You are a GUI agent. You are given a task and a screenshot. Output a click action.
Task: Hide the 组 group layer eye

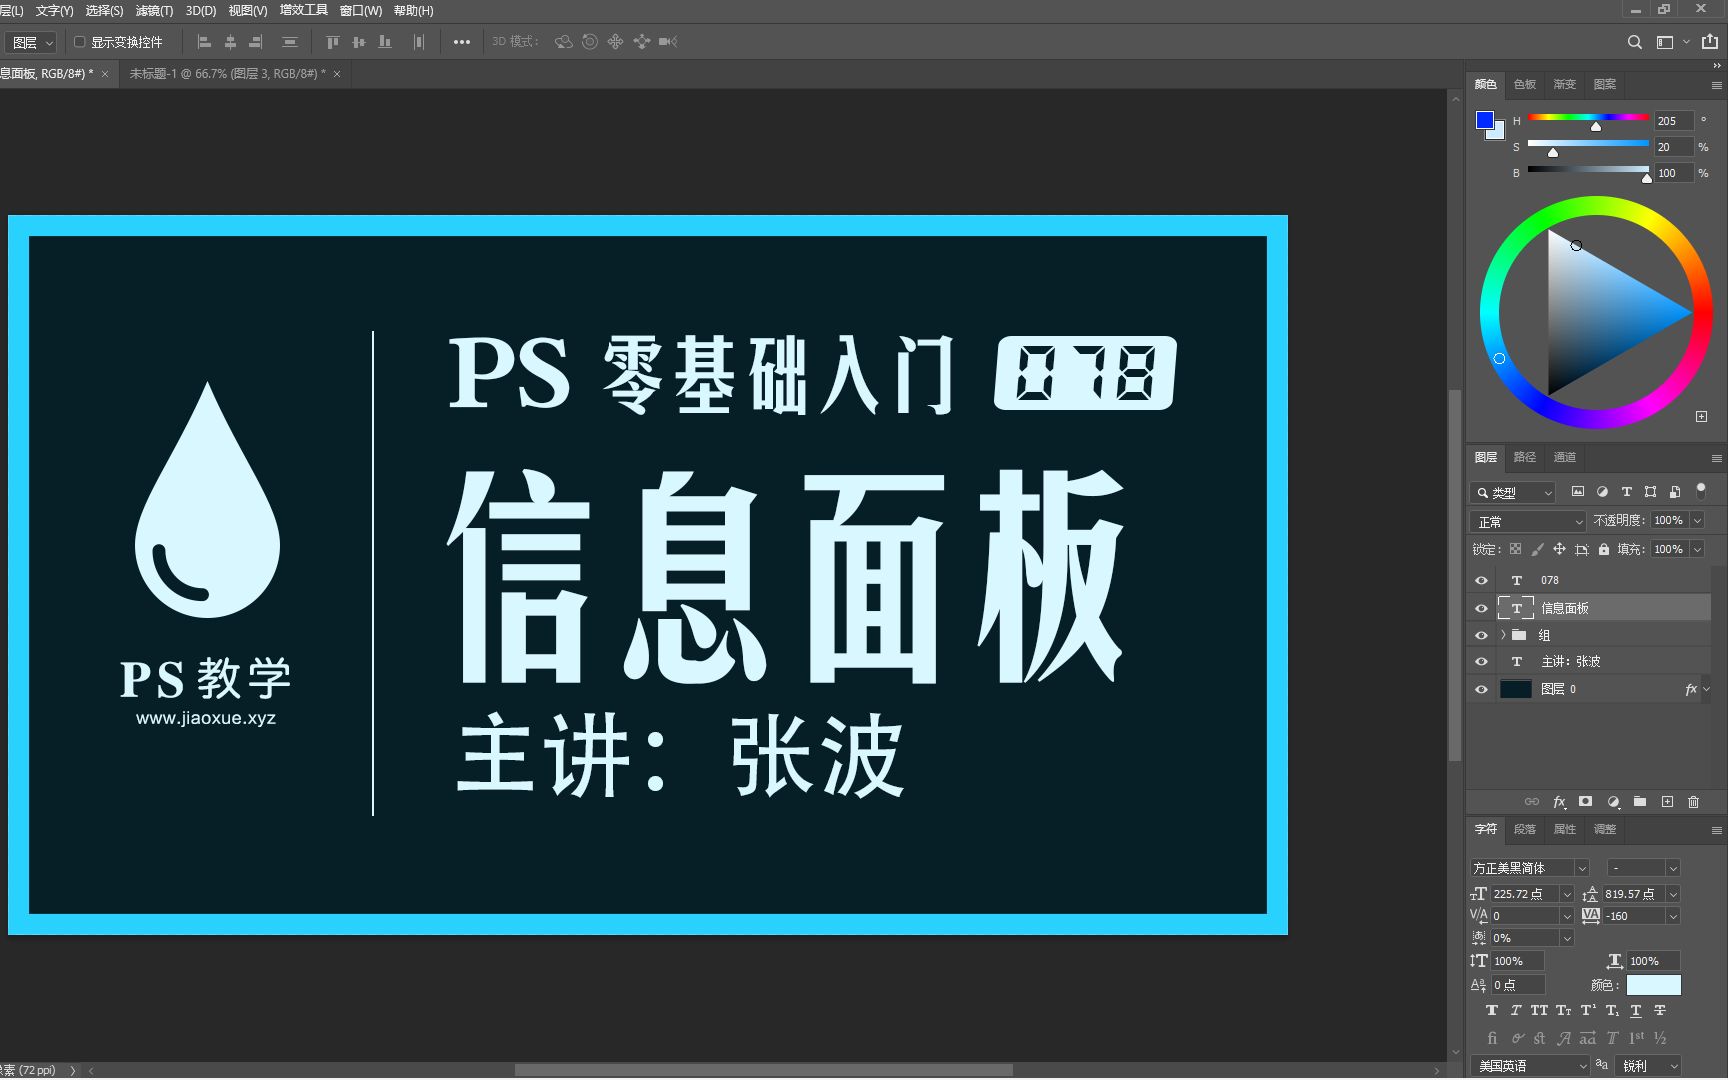[1482, 635]
